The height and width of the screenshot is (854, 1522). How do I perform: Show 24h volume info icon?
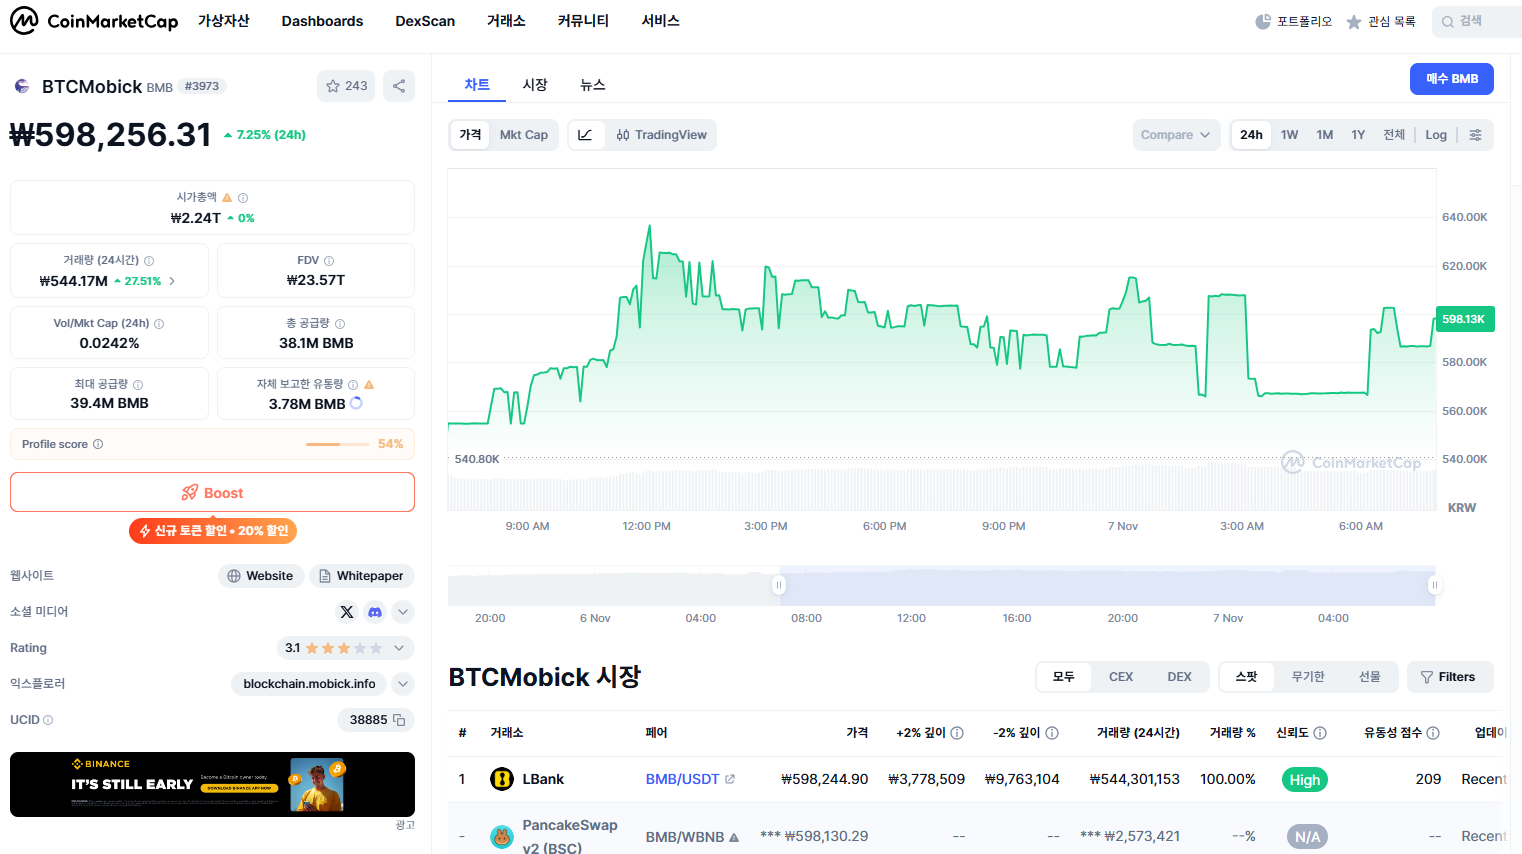[149, 260]
